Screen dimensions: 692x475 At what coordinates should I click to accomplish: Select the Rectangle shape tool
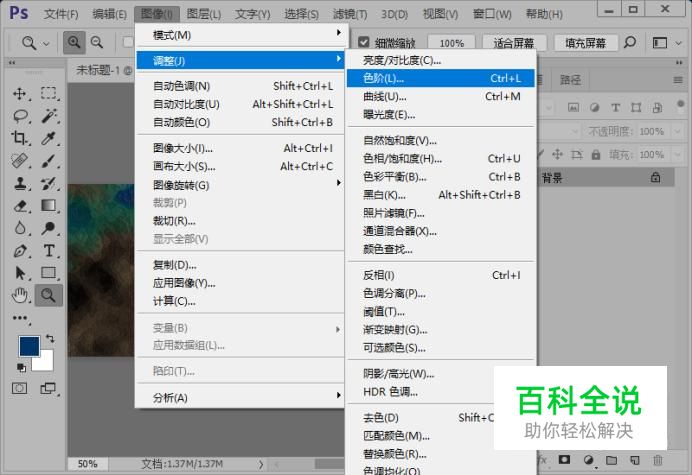[x=48, y=273]
